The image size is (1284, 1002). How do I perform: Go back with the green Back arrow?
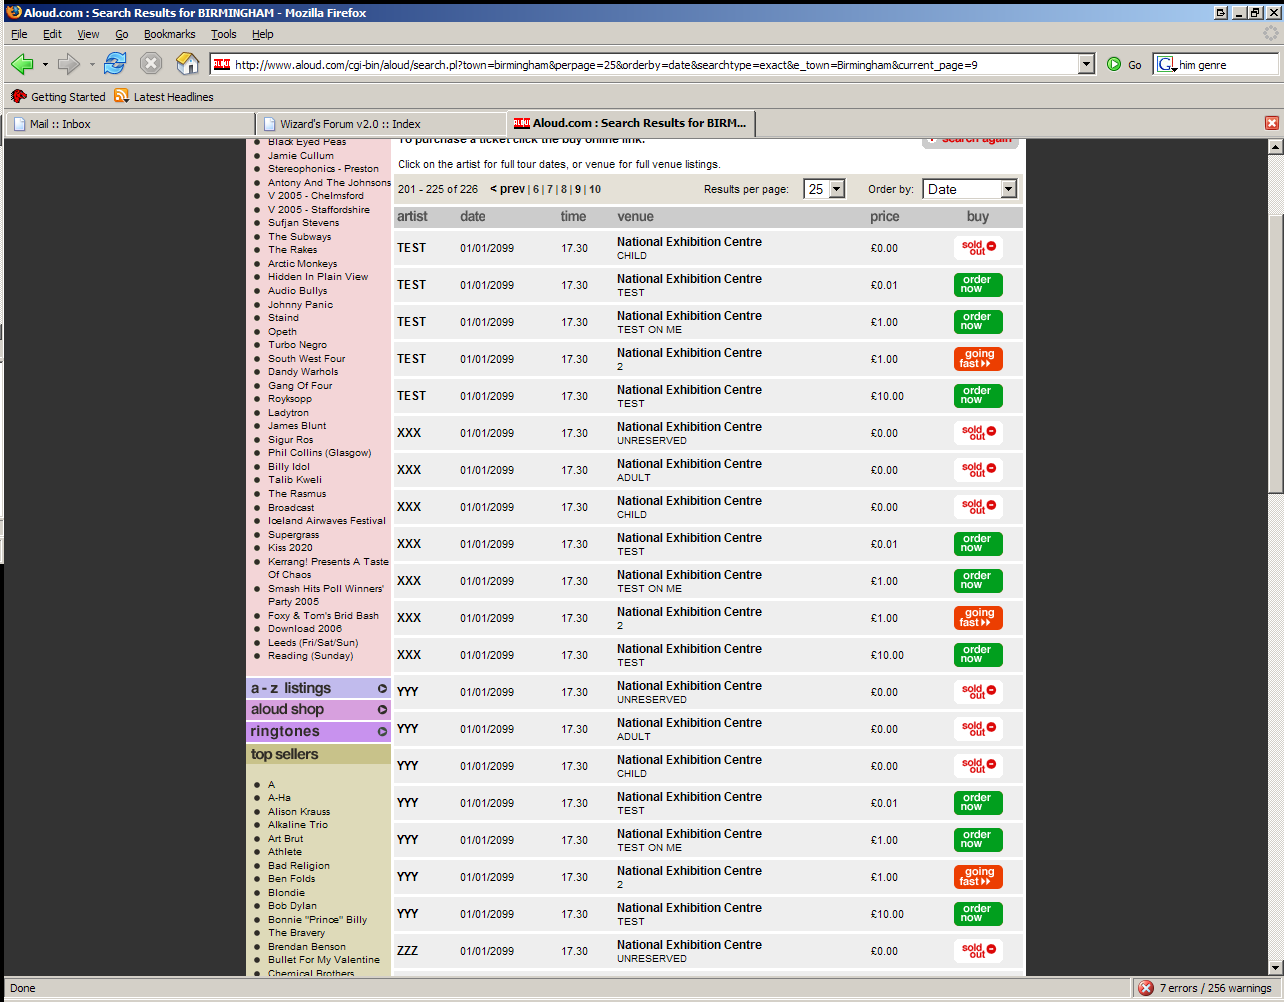pos(22,64)
